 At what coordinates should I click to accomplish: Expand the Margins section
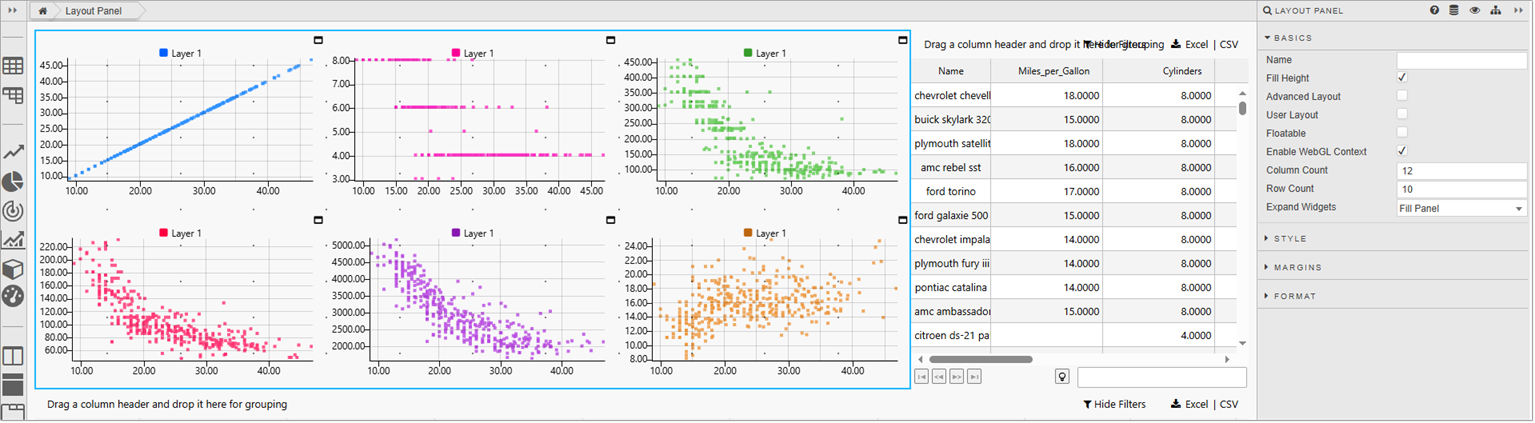[1297, 267]
